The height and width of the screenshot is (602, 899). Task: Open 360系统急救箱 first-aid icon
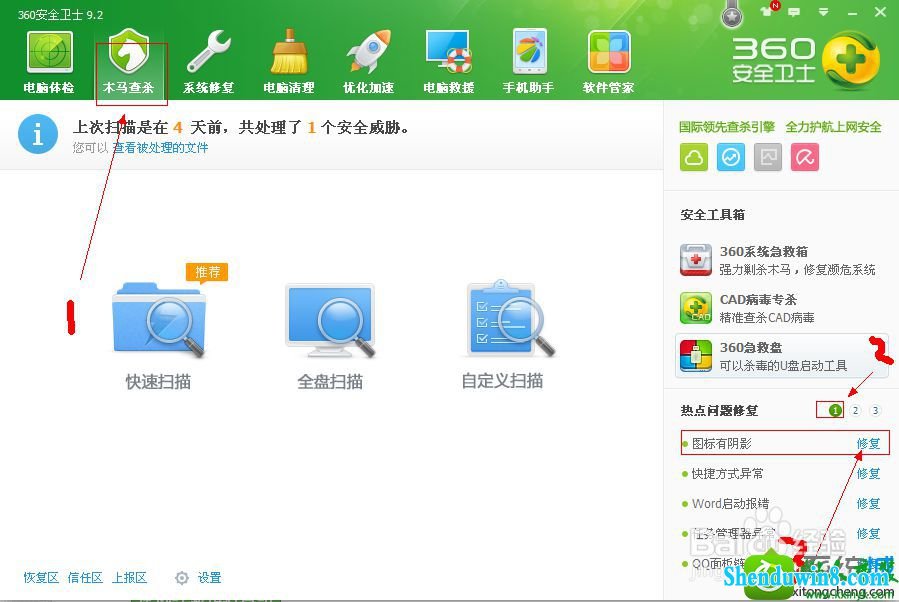click(696, 260)
